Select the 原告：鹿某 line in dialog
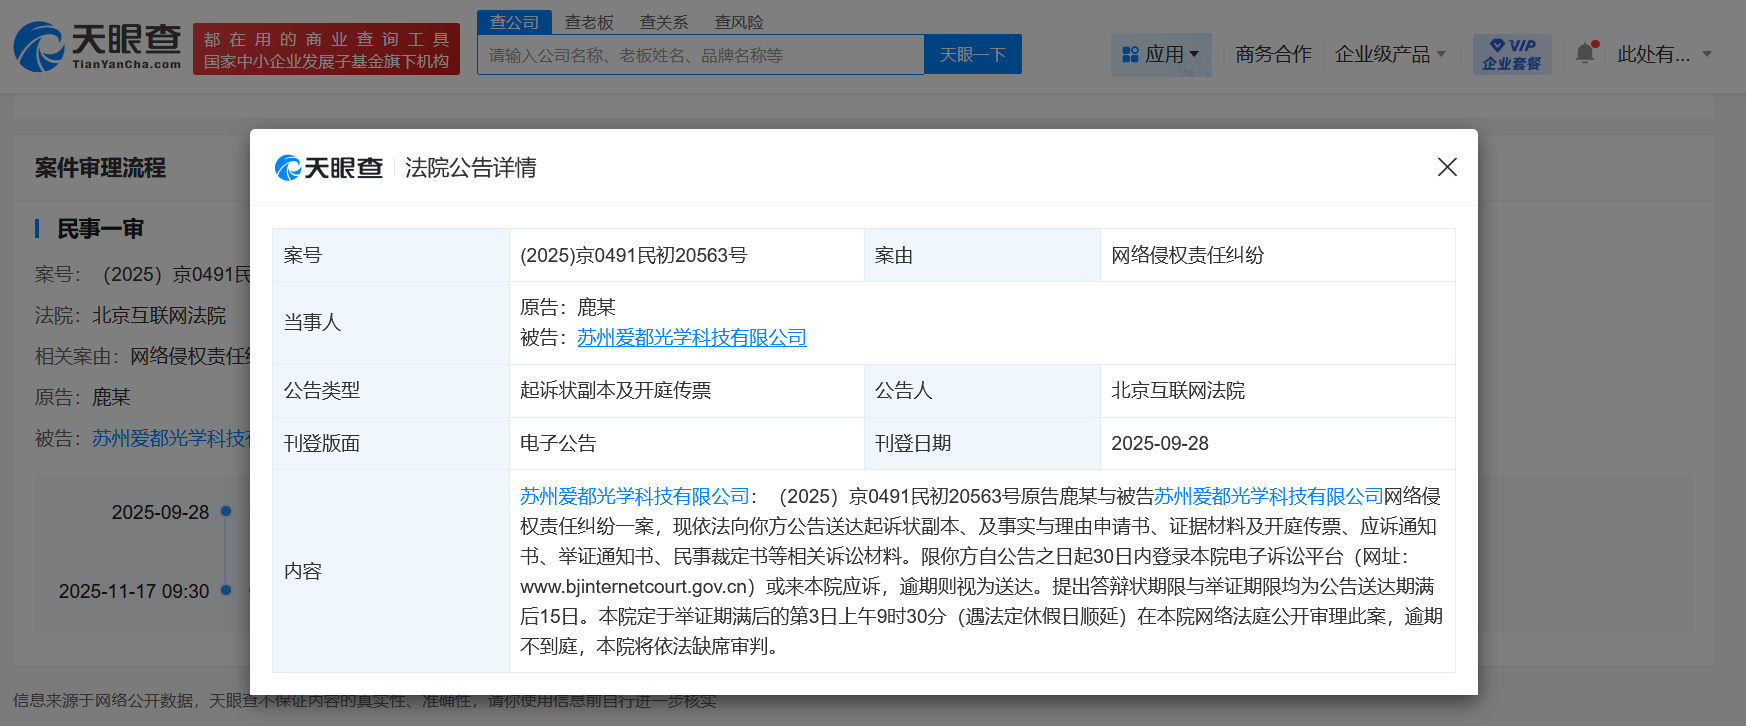The image size is (1746, 726). click(568, 308)
